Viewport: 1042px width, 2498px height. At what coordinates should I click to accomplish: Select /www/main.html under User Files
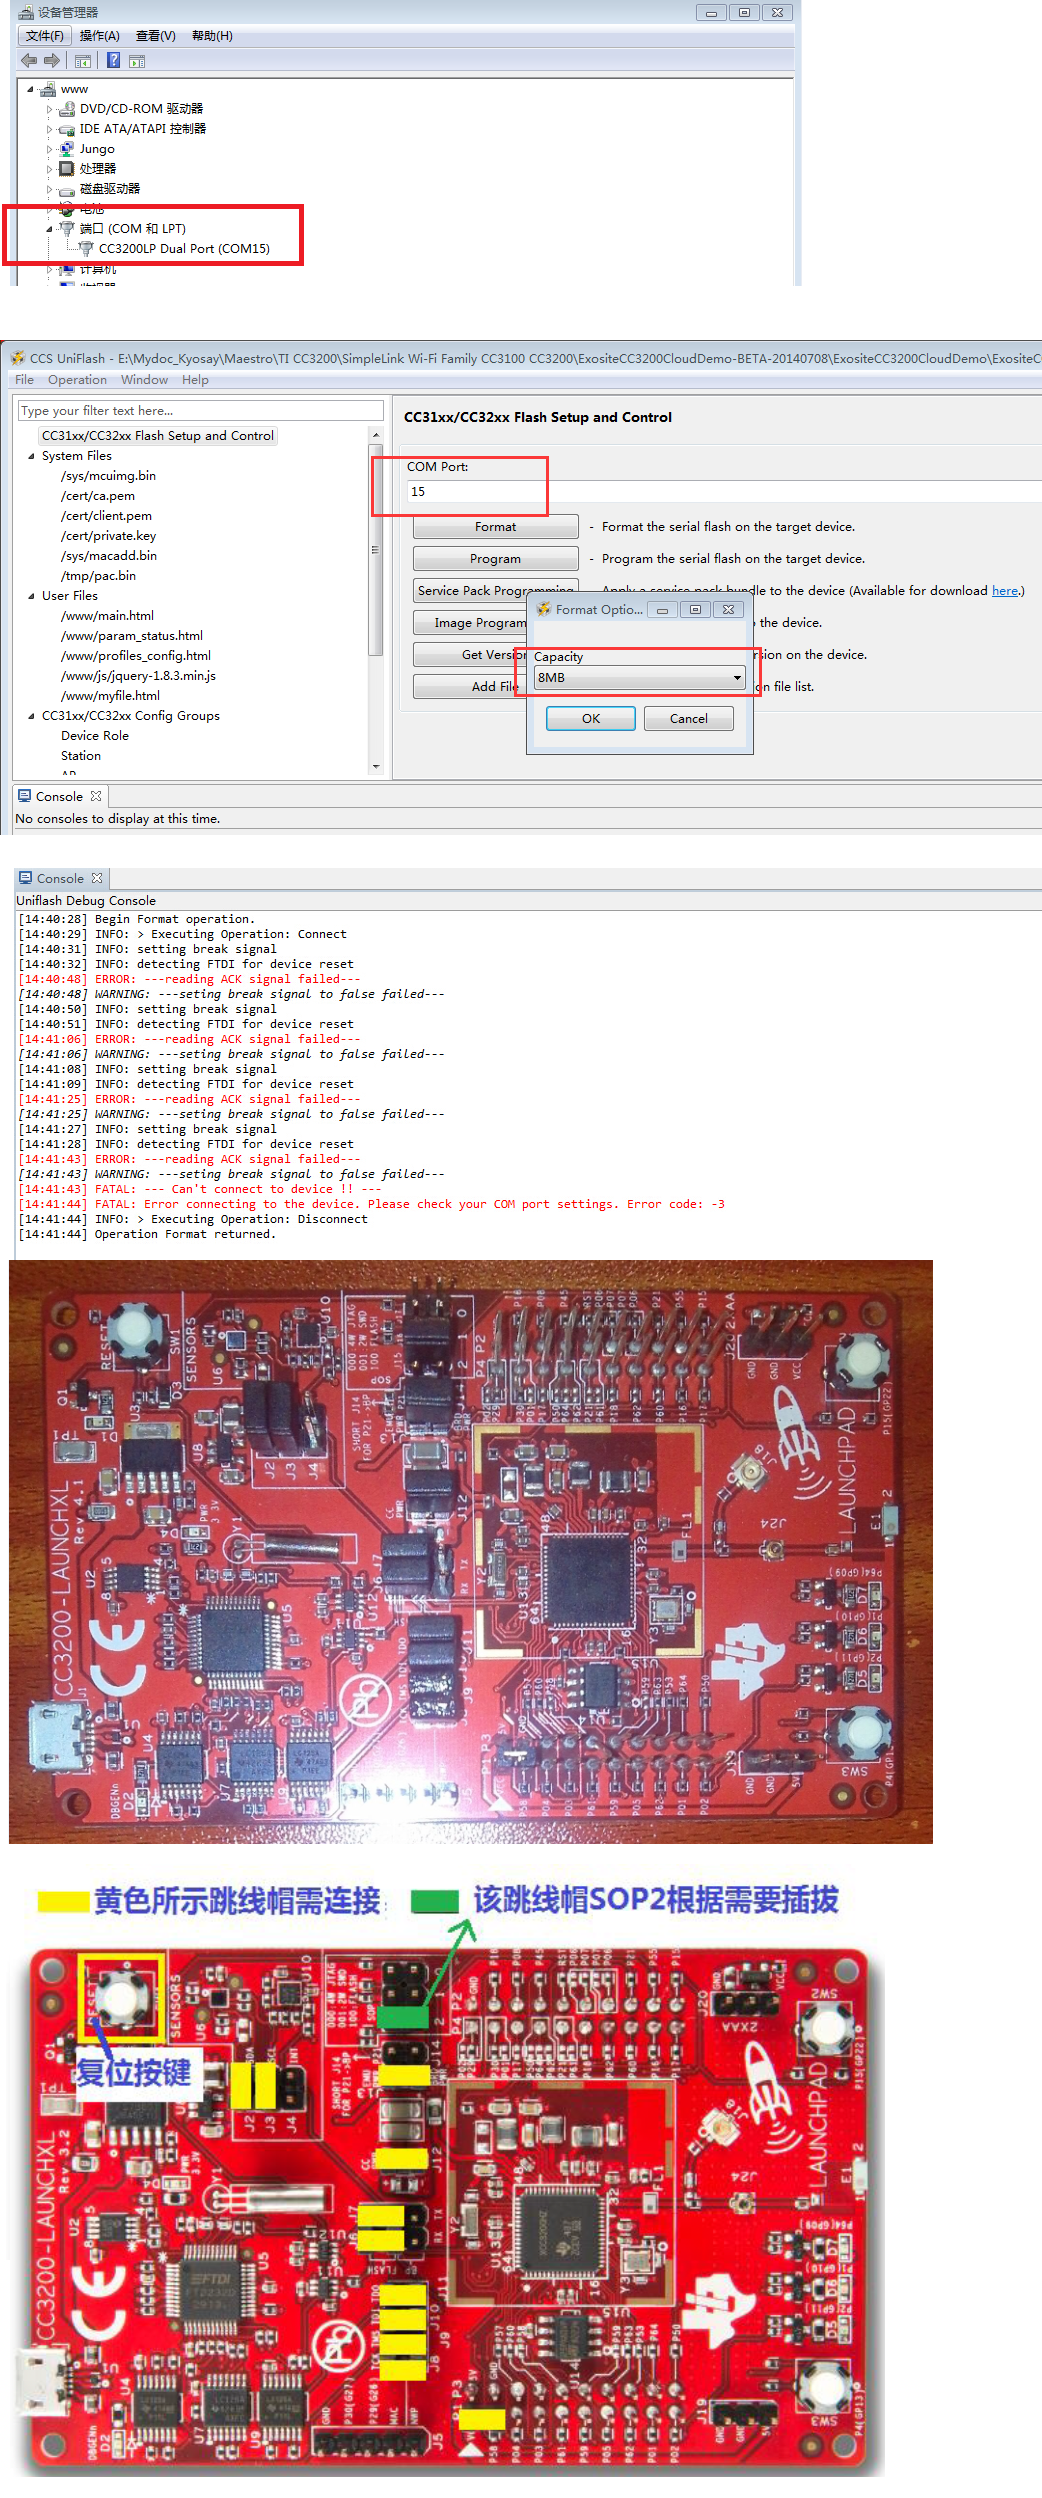pyautogui.click(x=107, y=616)
